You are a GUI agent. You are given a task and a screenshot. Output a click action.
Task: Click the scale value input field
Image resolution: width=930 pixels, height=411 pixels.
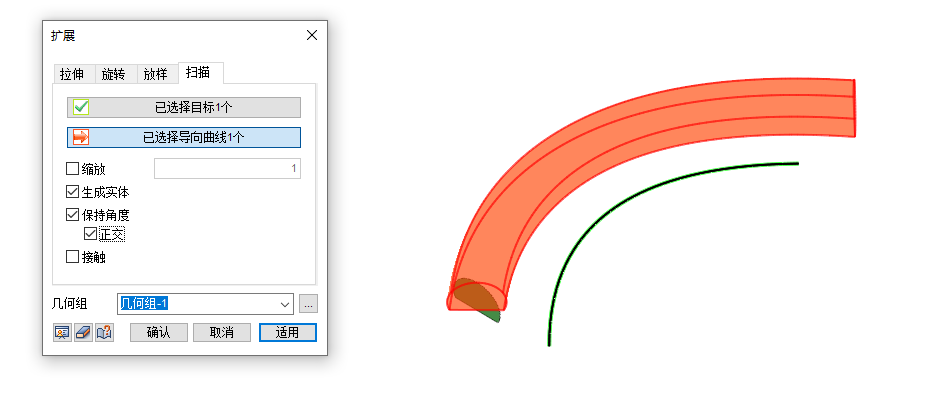click(x=227, y=168)
